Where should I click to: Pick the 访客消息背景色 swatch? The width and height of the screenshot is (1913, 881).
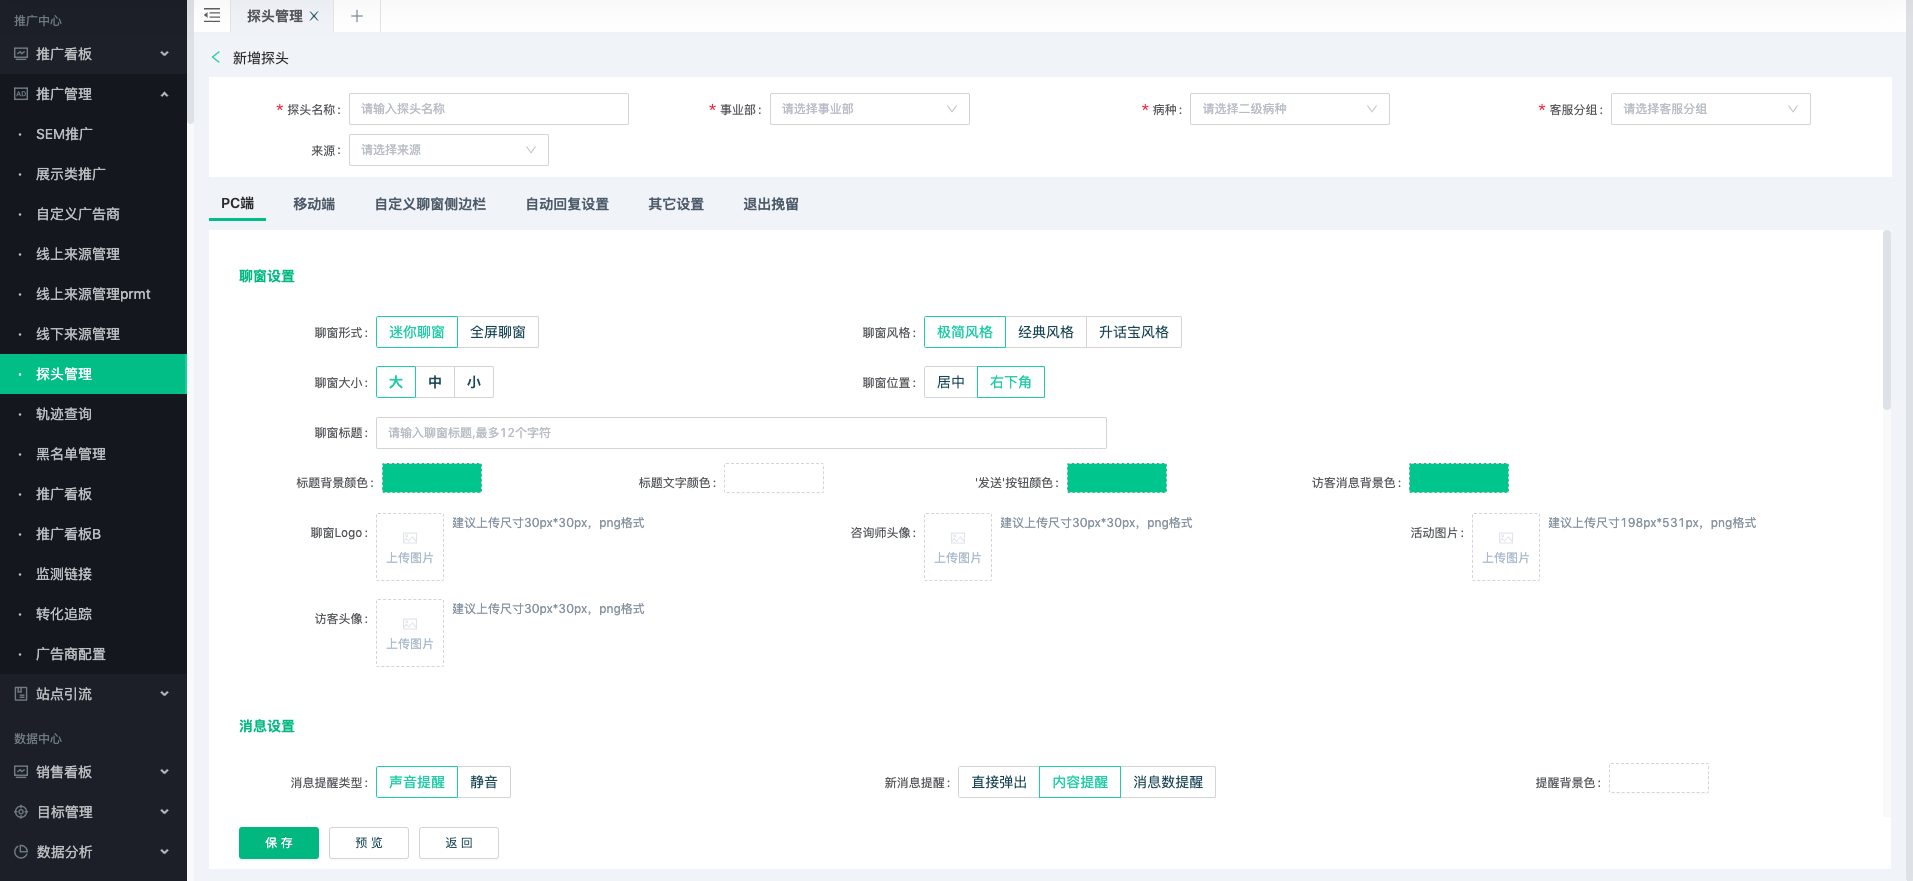pos(1459,478)
